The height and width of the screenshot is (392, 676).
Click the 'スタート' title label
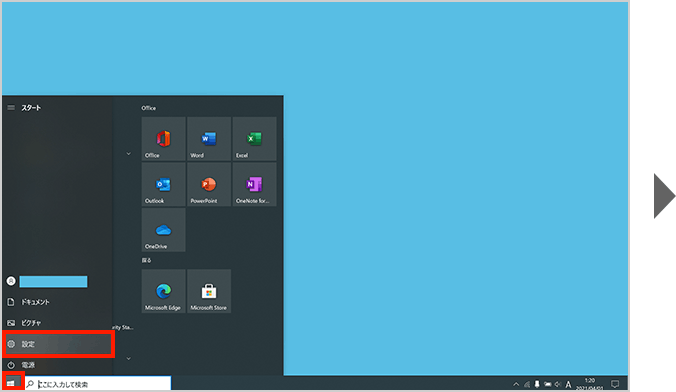point(31,107)
